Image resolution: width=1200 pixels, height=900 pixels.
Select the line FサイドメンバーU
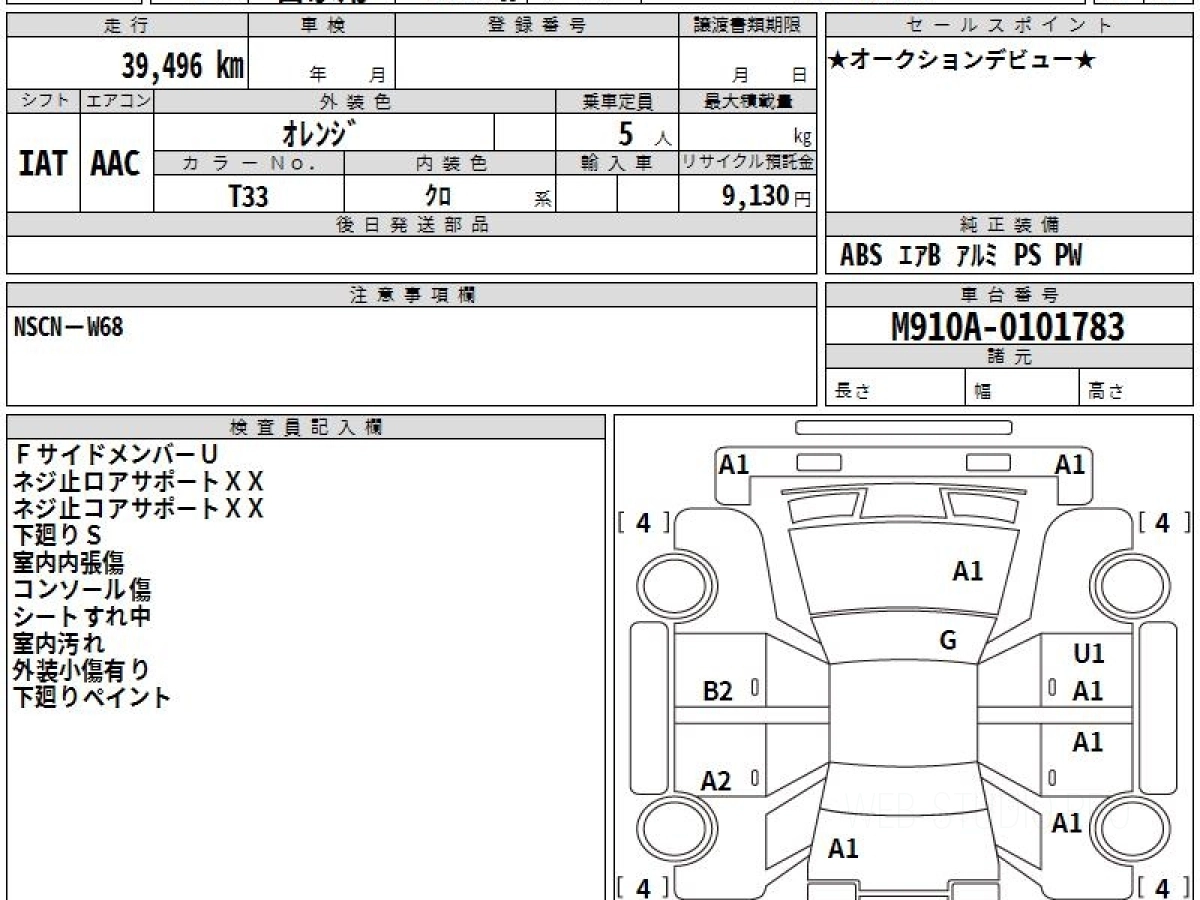pos(116,455)
